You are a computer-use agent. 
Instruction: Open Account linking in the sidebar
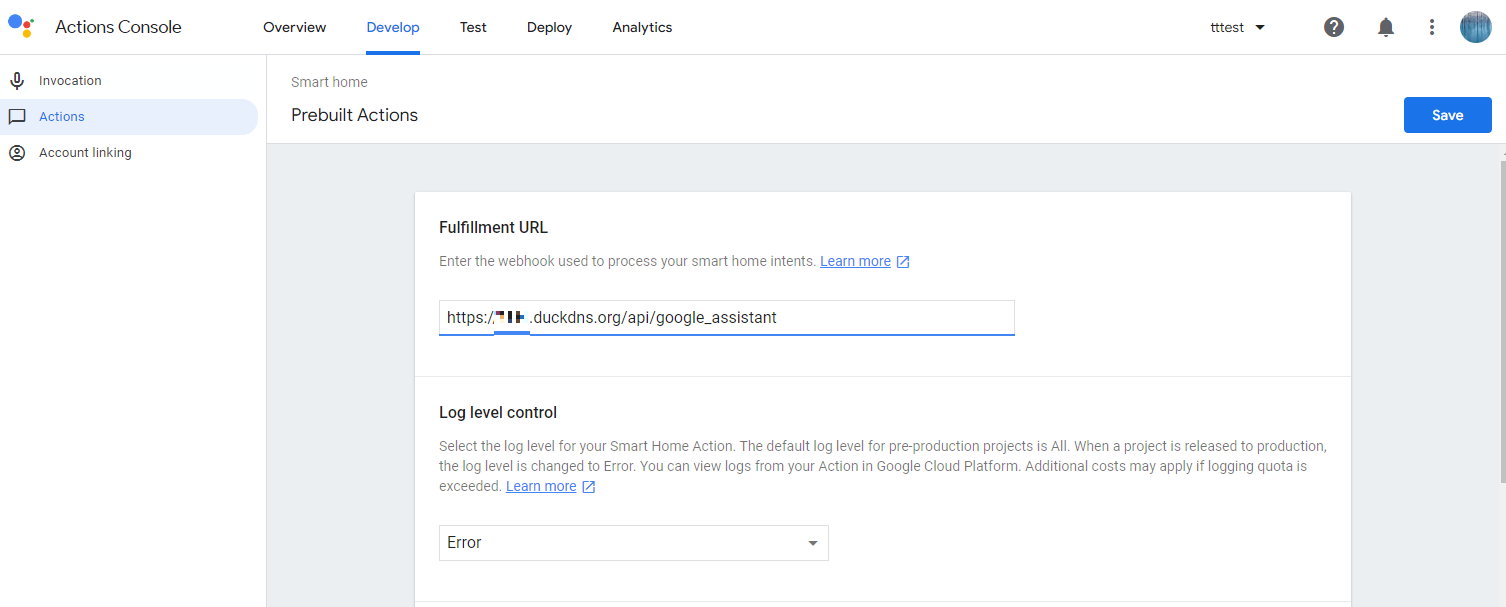129,153
